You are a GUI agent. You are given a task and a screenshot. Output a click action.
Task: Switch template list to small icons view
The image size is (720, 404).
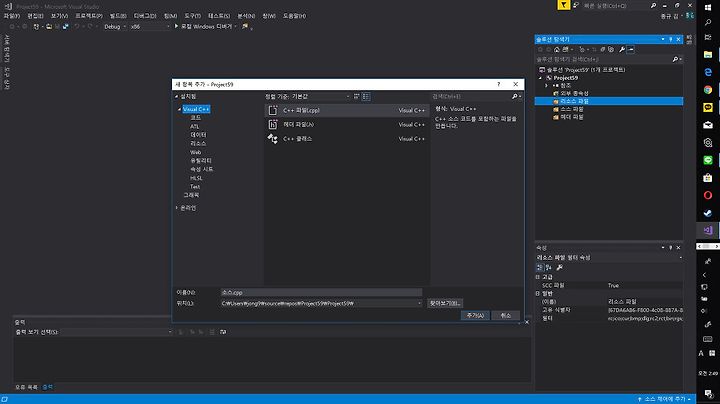coord(357,96)
